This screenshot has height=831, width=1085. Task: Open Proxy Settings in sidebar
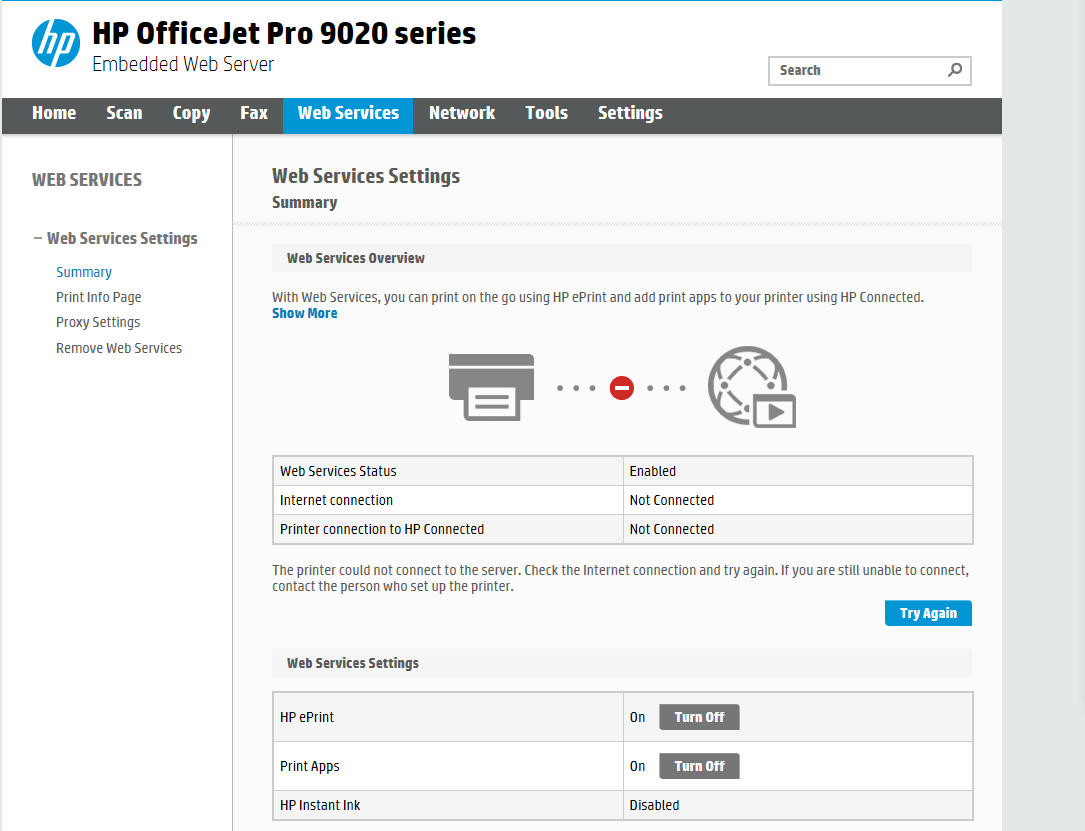tap(98, 322)
